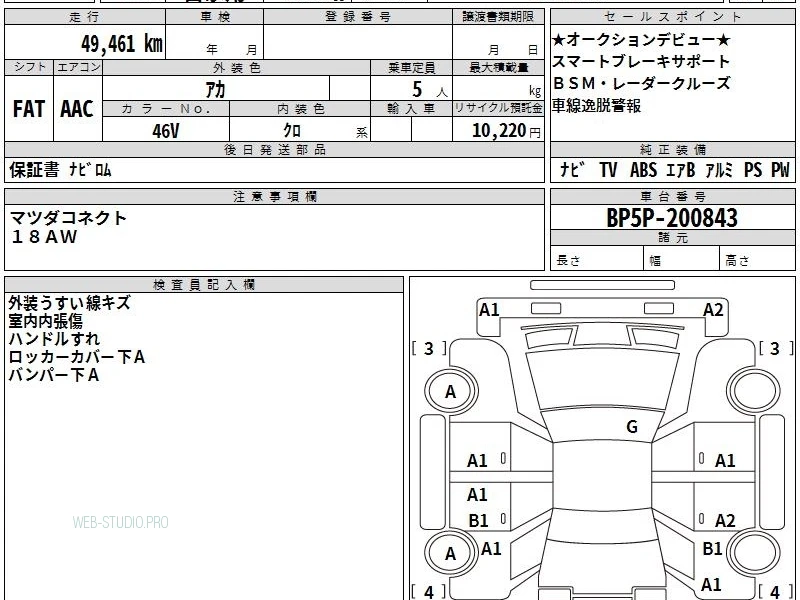Click the 18AW note

44,237
